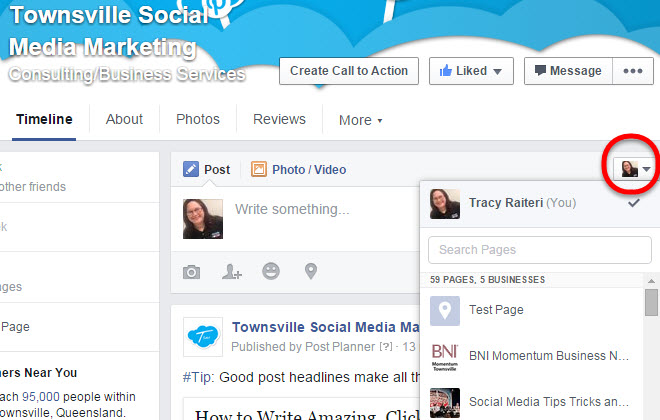The height and width of the screenshot is (420, 660).
Task: Click the Townsville Social Media Marketing page title
Action: tap(109, 30)
